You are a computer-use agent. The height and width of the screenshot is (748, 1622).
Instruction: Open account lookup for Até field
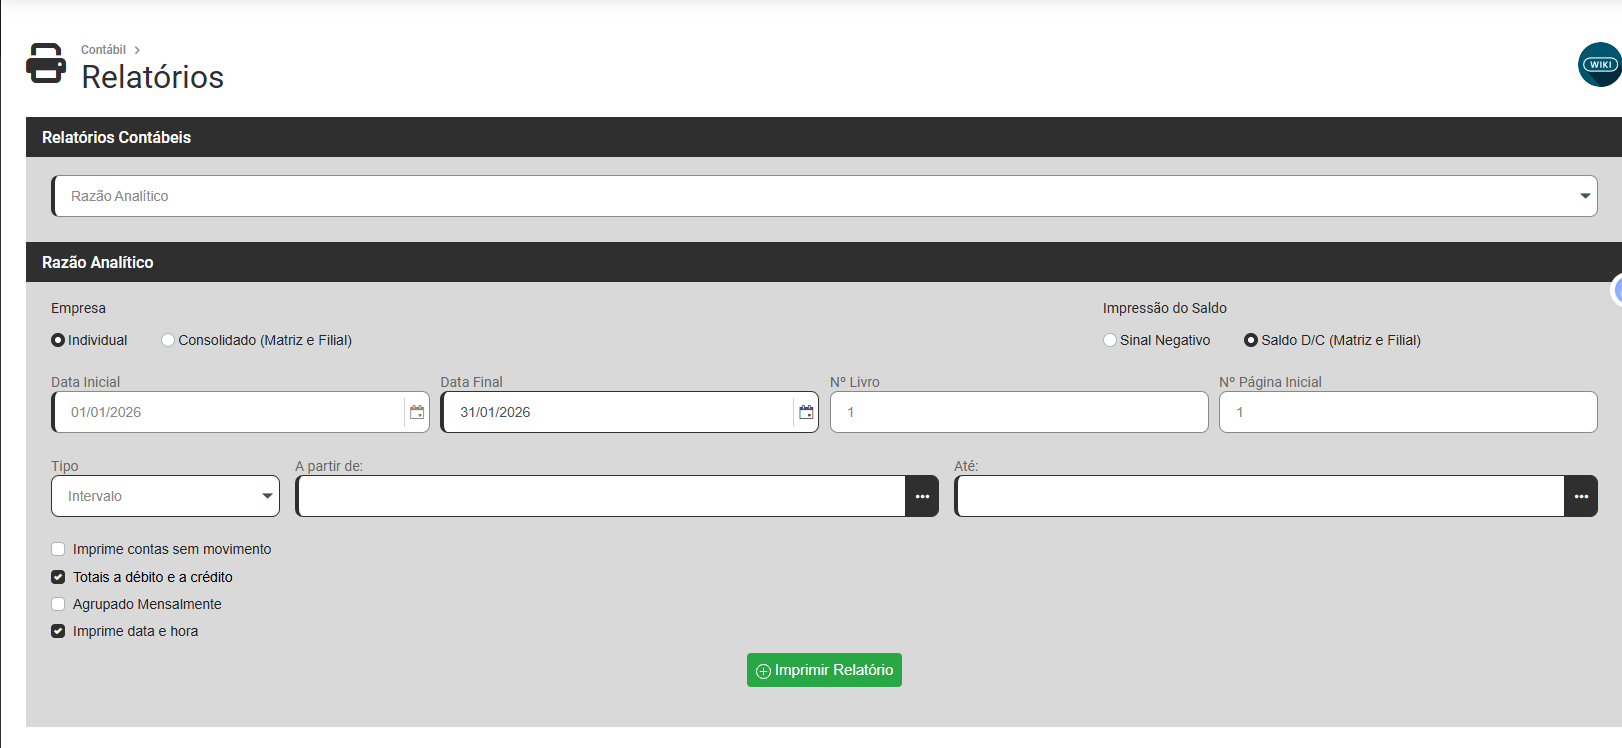coord(1581,496)
